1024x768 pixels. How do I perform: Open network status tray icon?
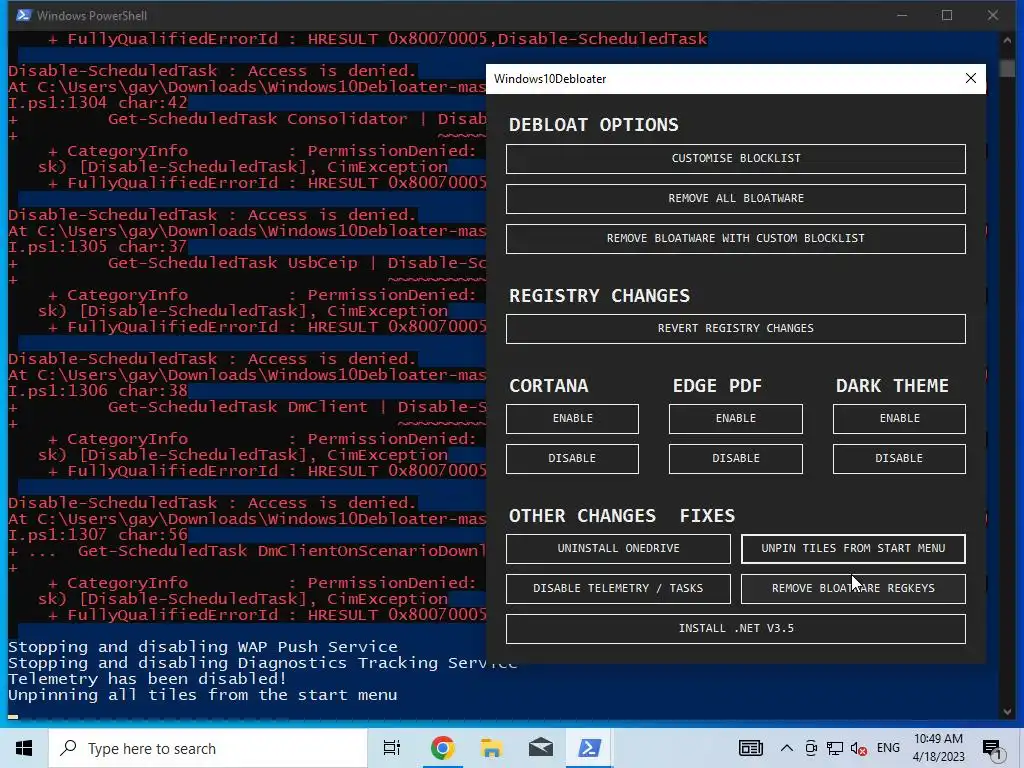[835, 748]
